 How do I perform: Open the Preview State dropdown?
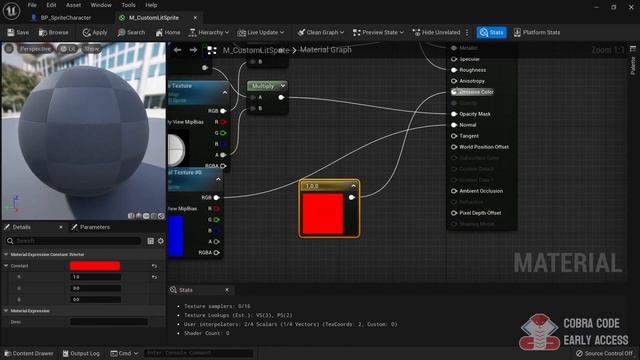pos(378,32)
